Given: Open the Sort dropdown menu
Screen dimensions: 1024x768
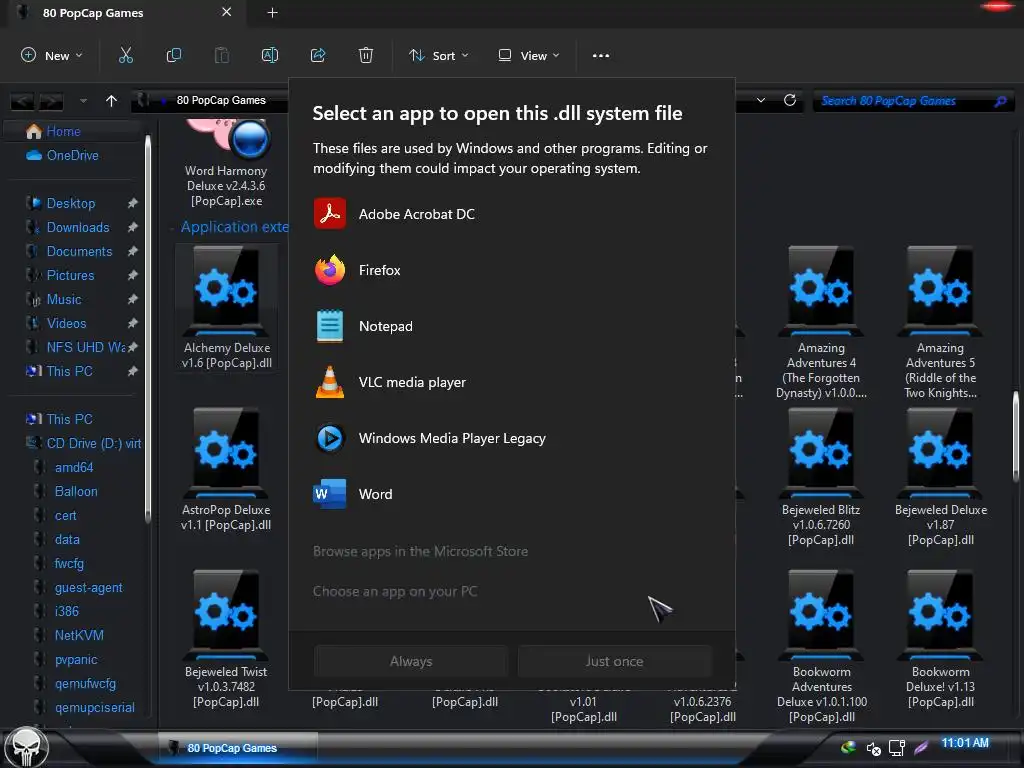Looking at the screenshot, I should (x=439, y=56).
